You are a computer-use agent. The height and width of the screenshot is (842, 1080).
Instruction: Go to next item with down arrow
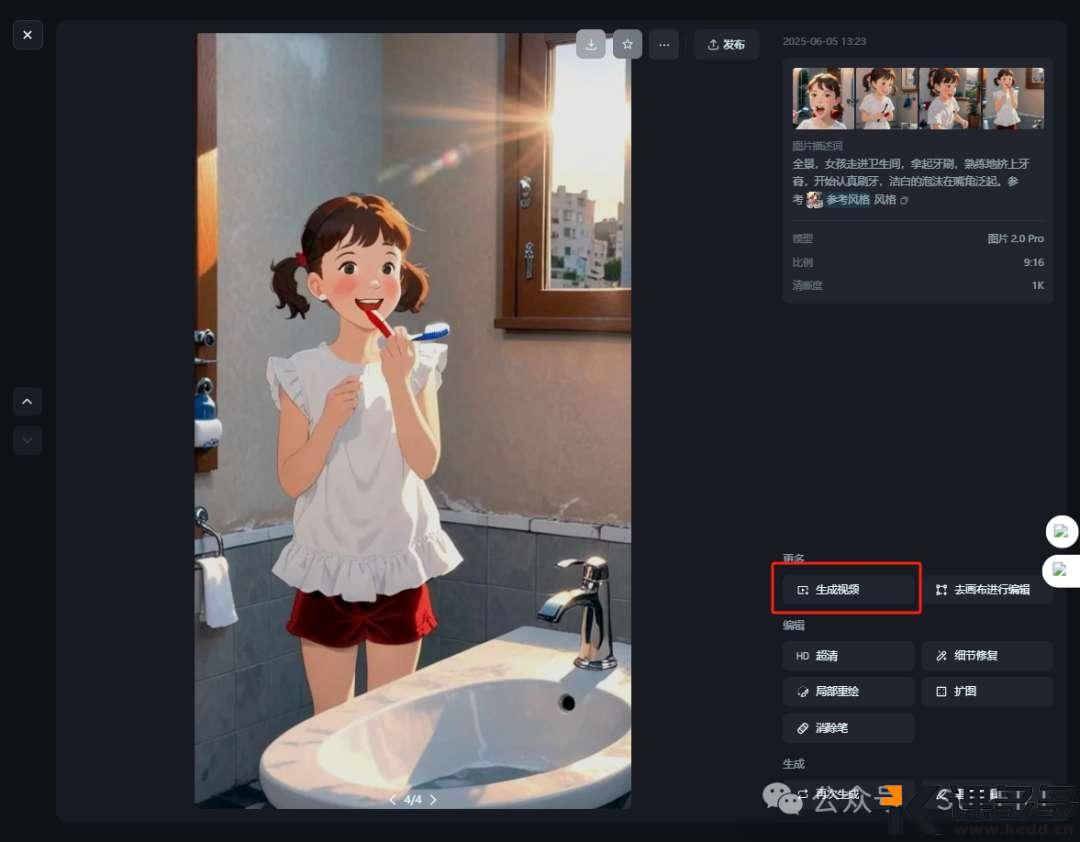pyautogui.click(x=27, y=440)
